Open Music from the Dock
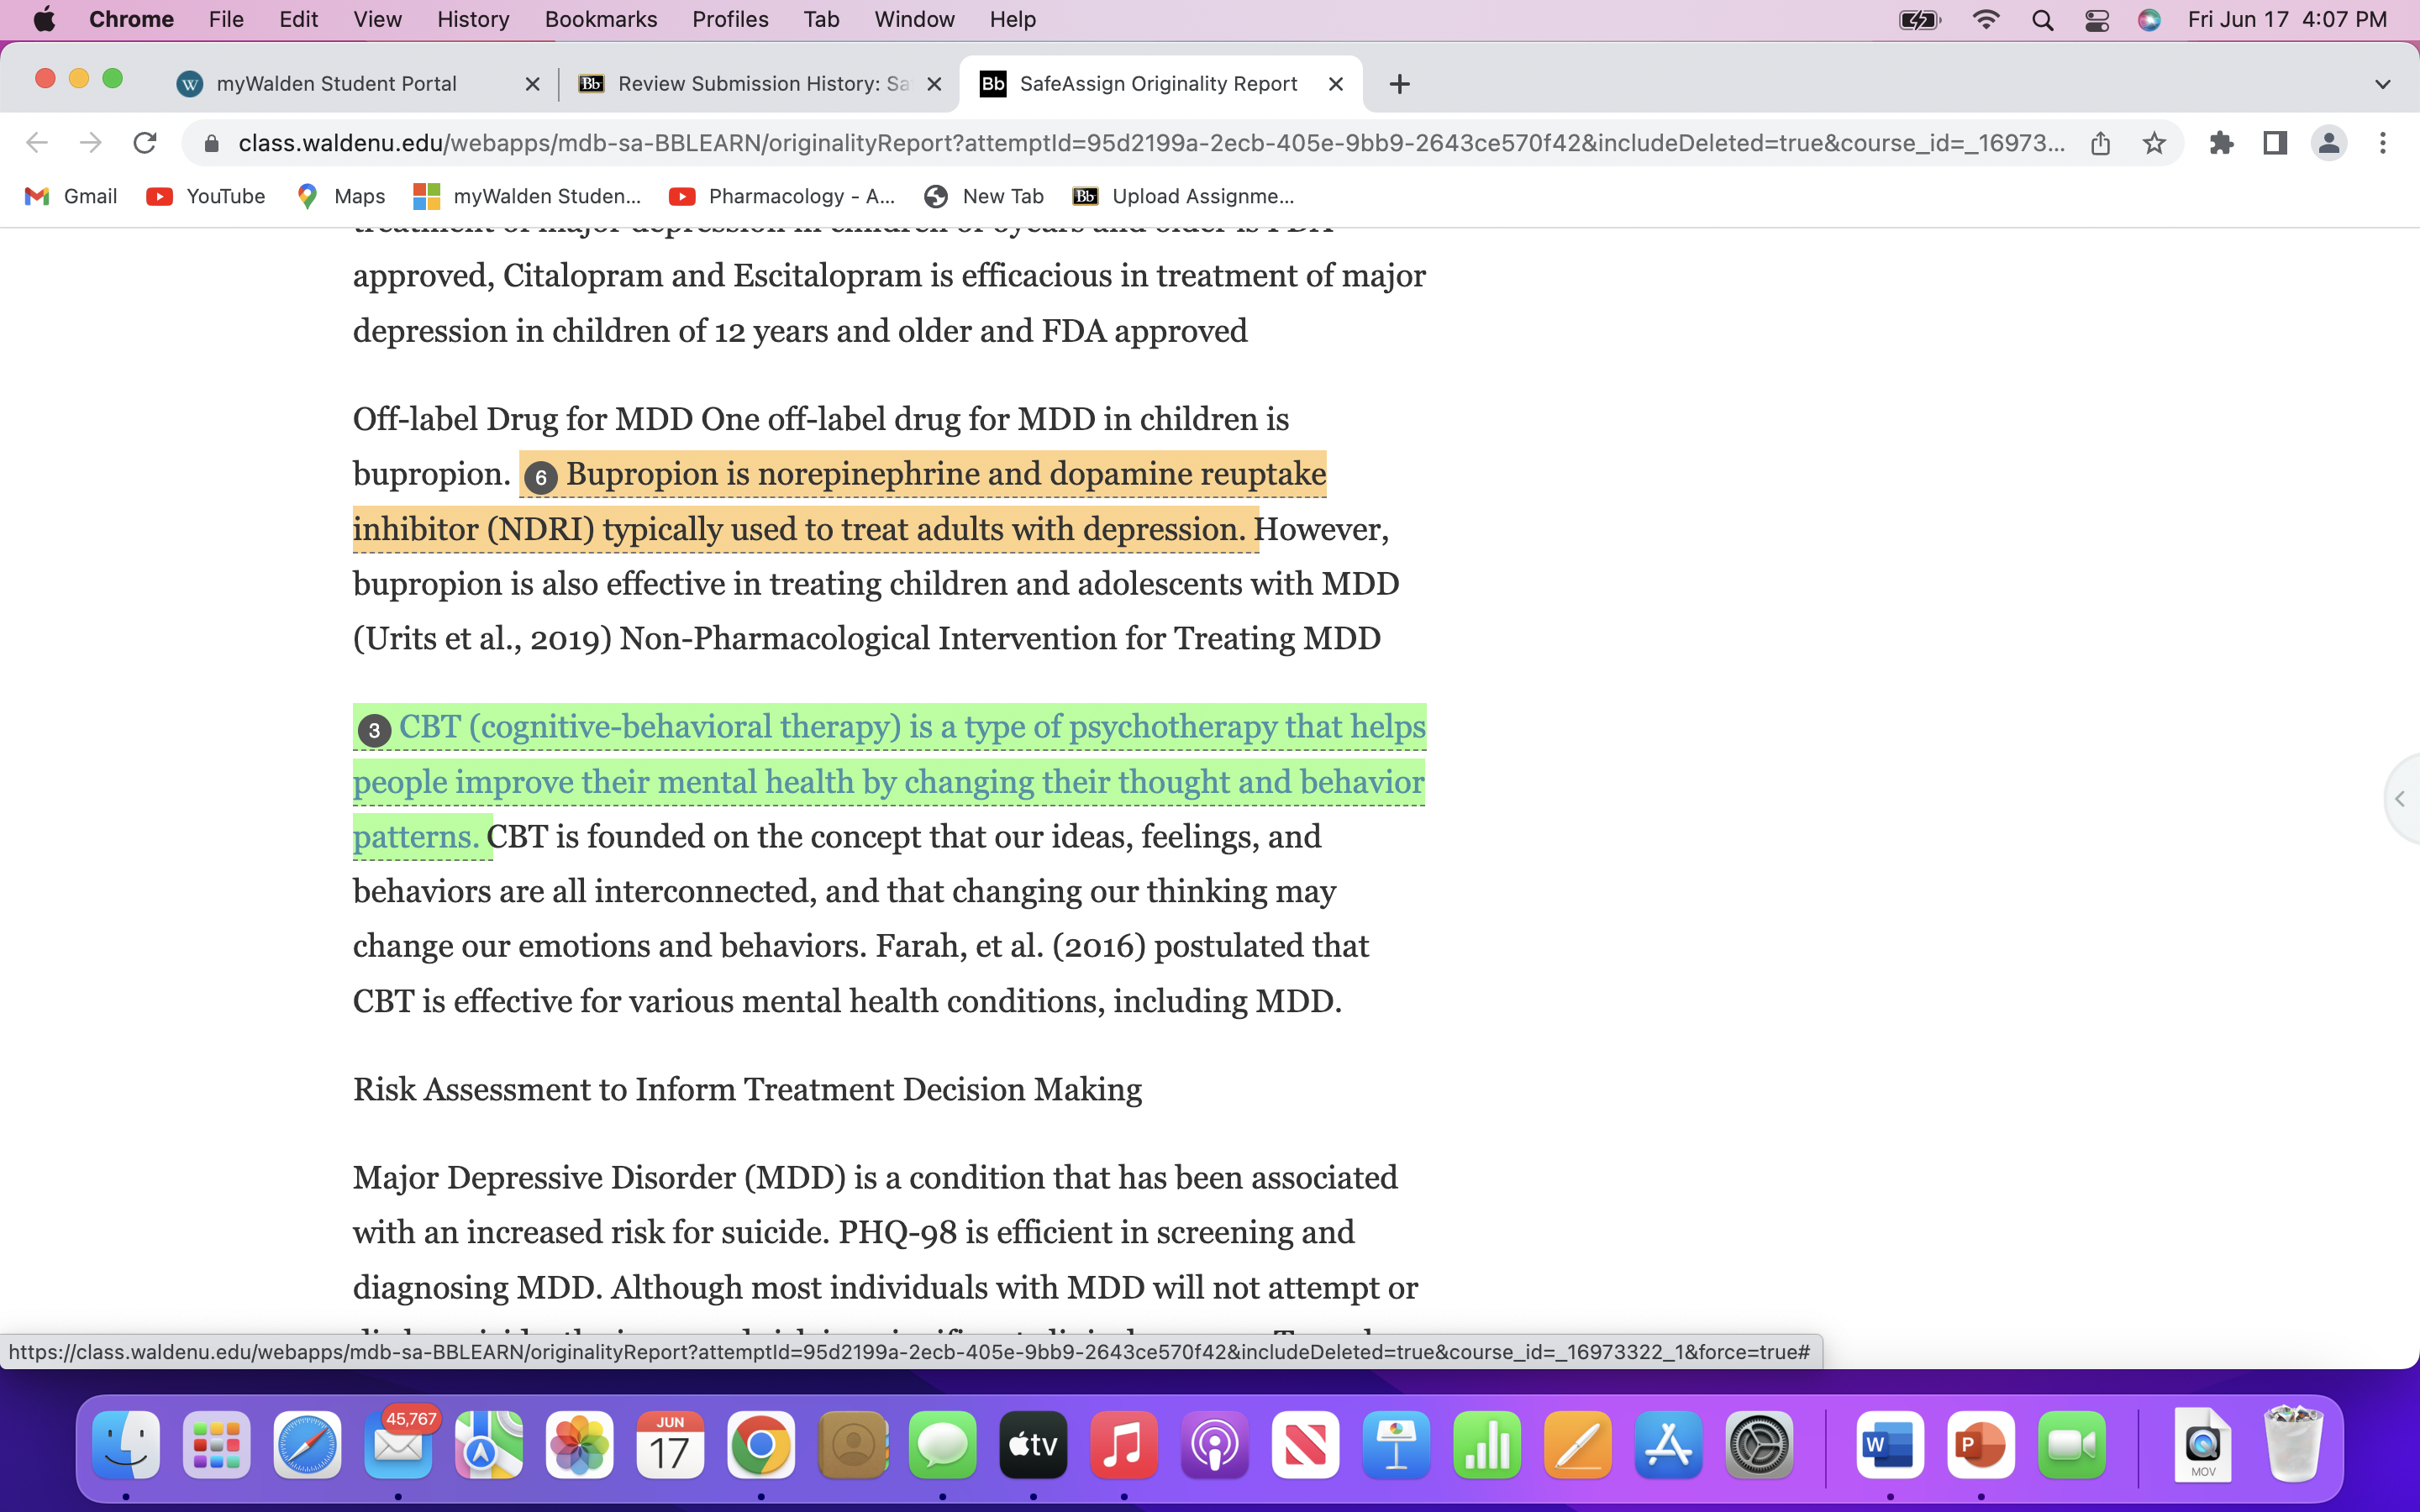The height and width of the screenshot is (1512, 2420). point(1124,1445)
